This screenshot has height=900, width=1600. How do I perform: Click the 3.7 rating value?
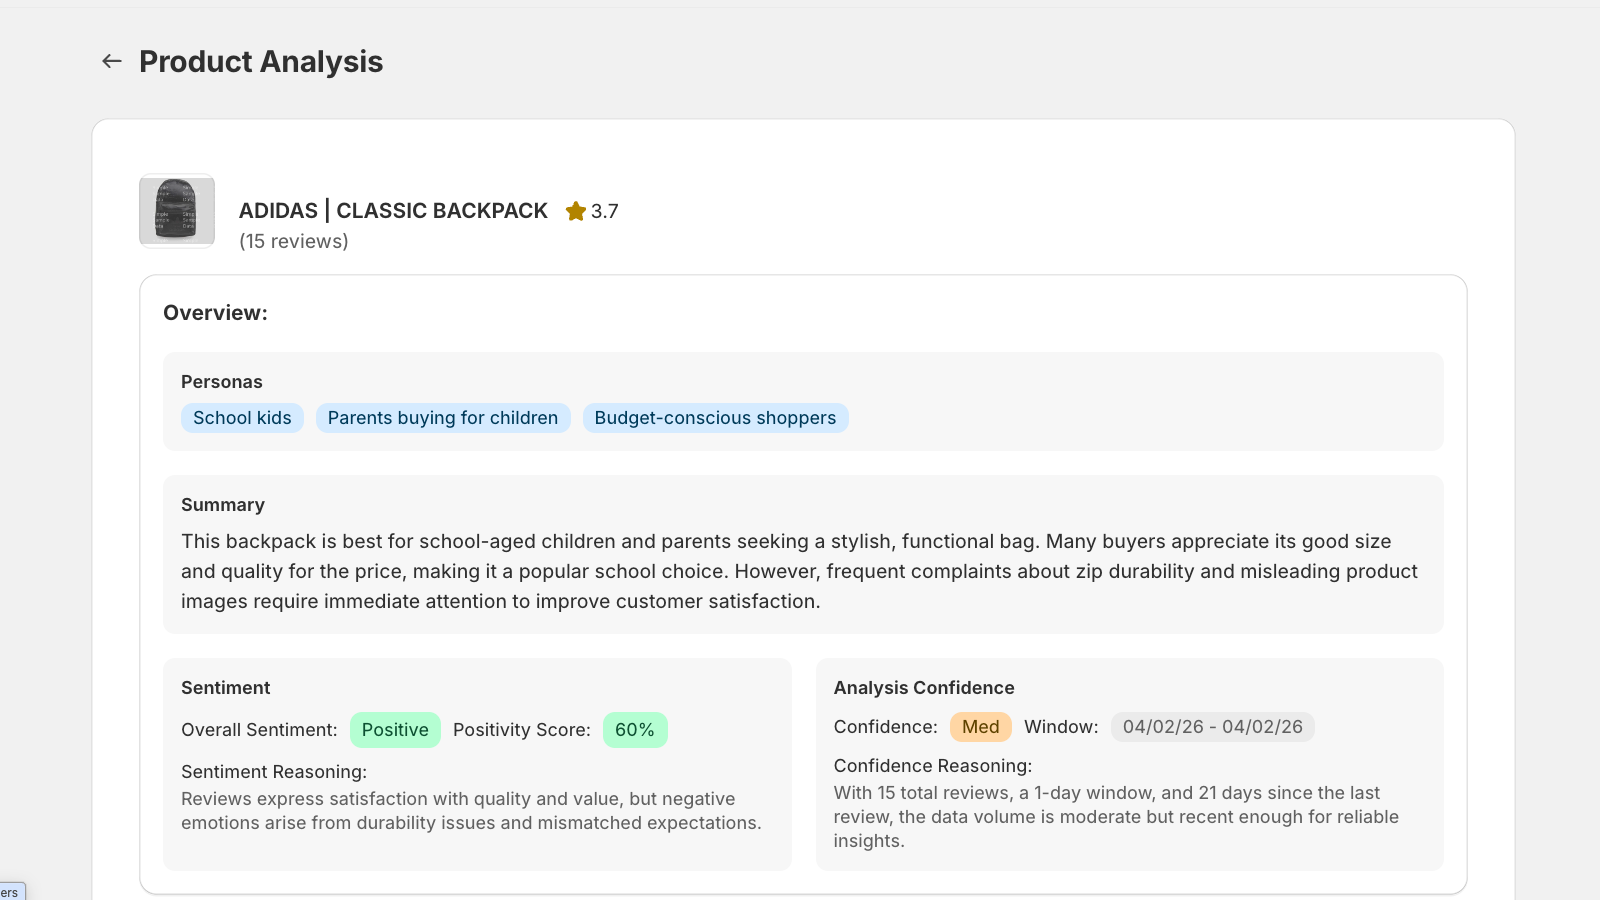pos(605,211)
